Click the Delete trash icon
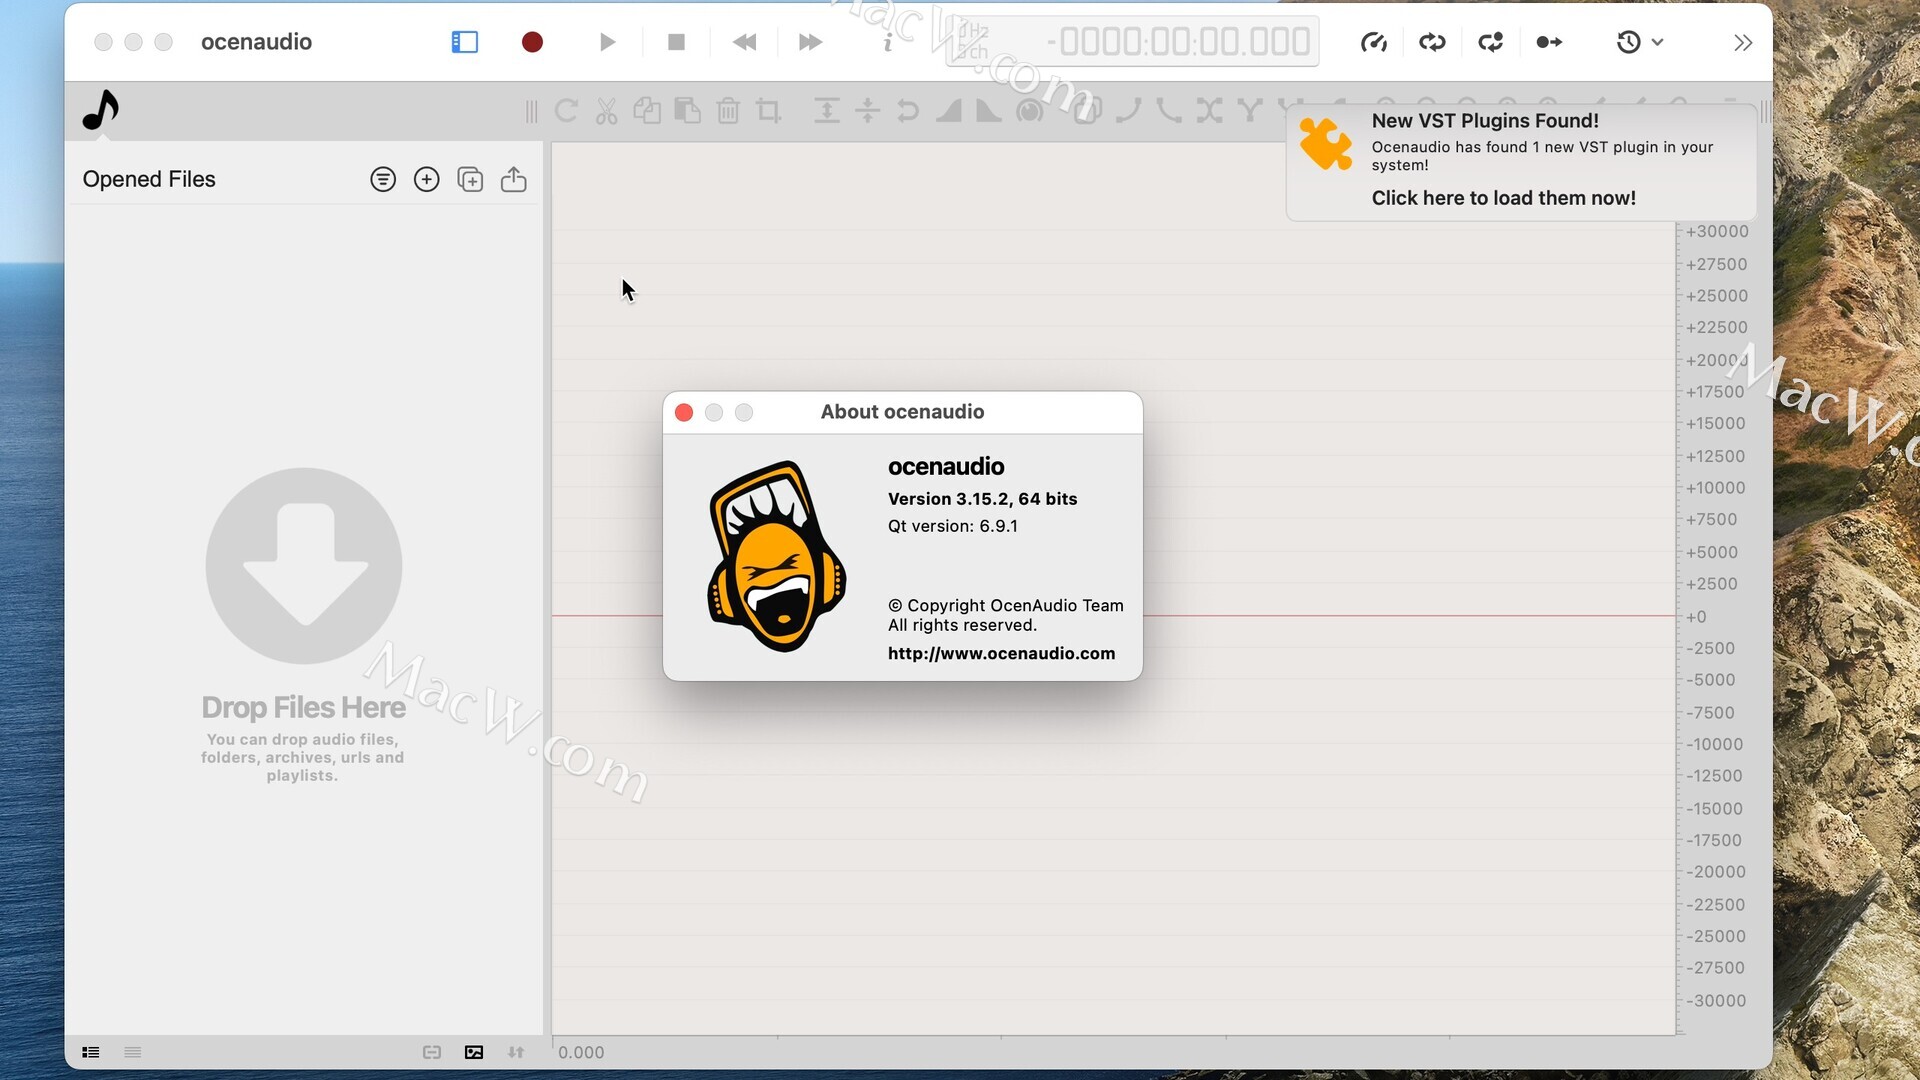Image resolution: width=1920 pixels, height=1080 pixels. [x=728, y=111]
